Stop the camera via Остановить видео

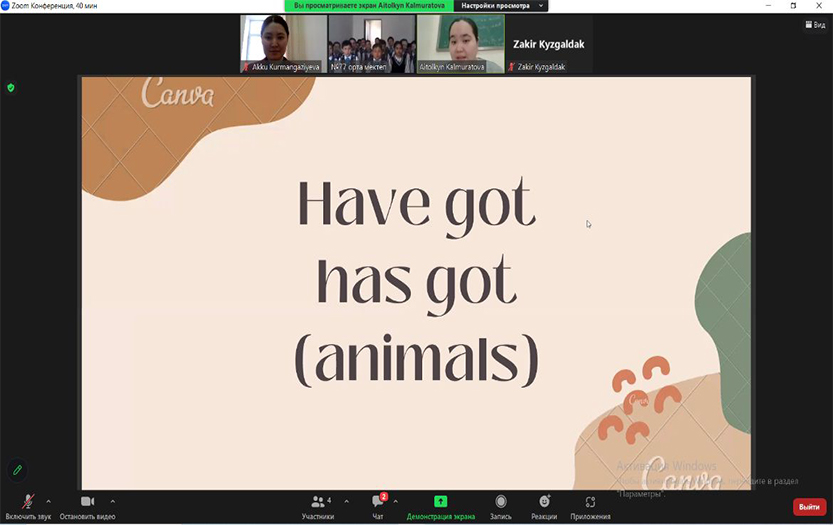(87, 502)
